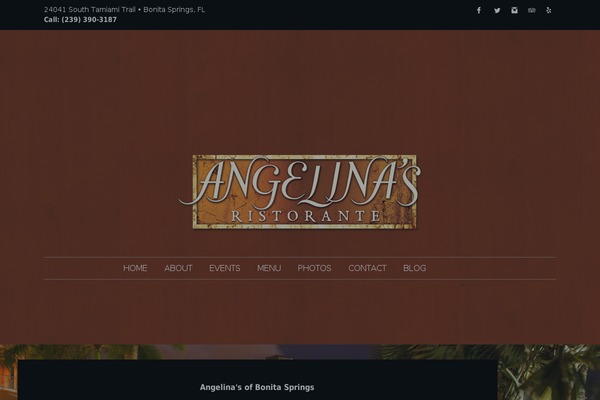Open the ABOUT menu item
600x400 pixels.
tap(178, 268)
